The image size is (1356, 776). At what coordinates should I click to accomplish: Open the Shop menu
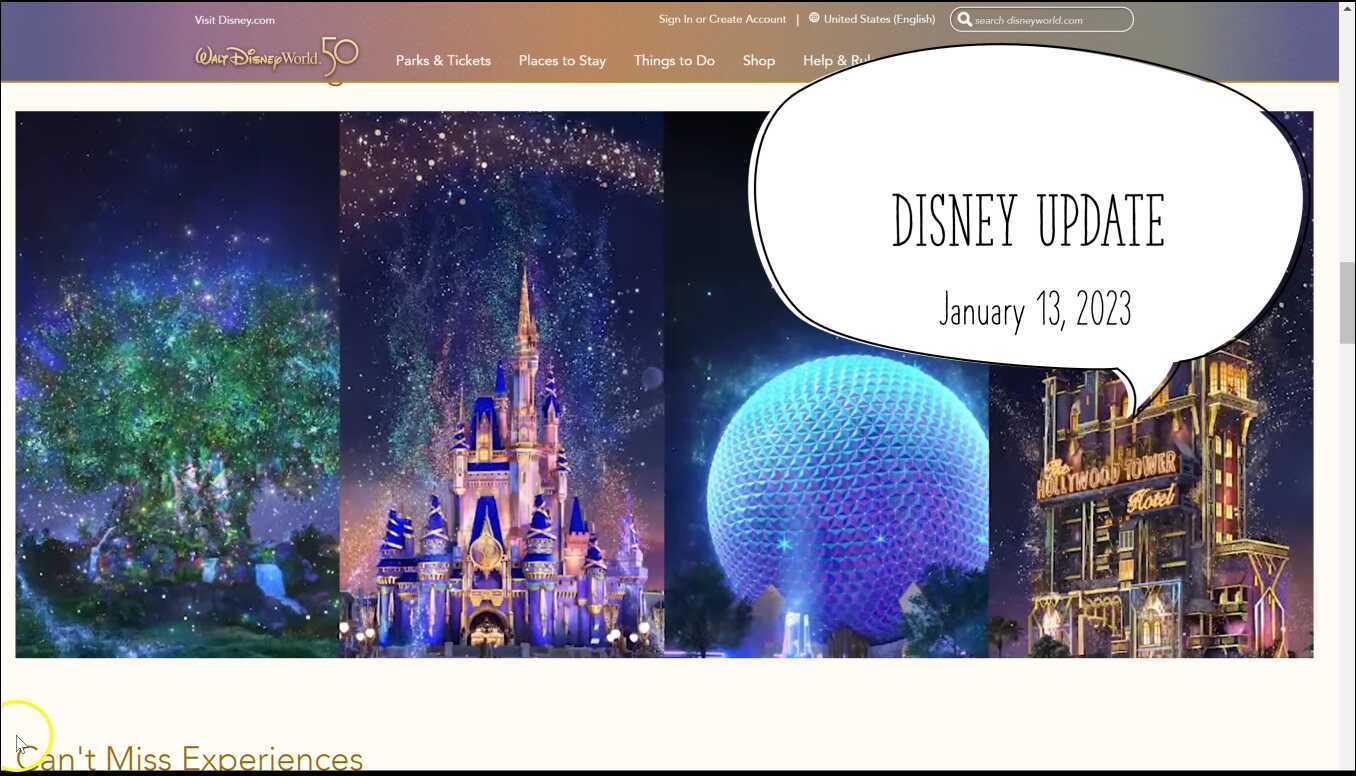(758, 60)
